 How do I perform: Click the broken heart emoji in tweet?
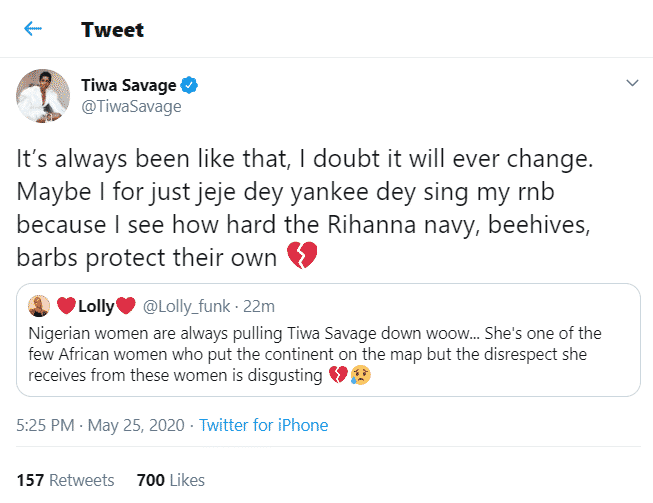301,257
